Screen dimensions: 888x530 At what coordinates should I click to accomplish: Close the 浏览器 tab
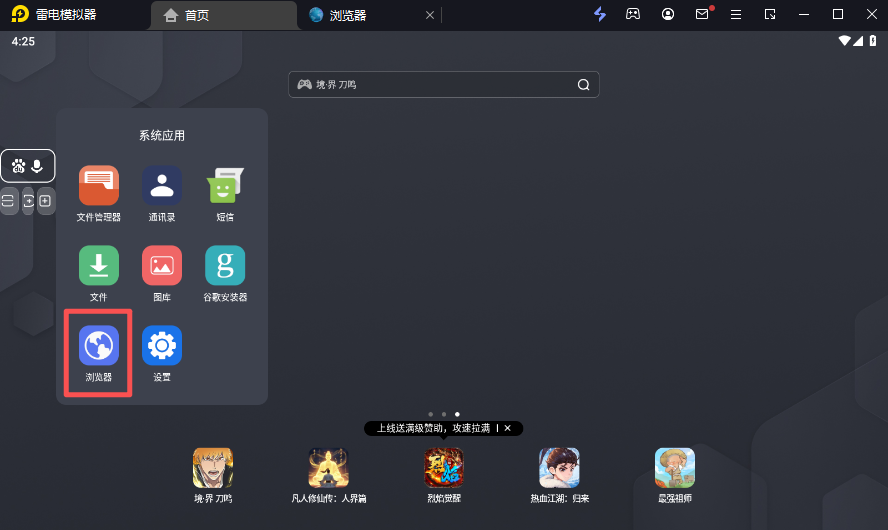[430, 15]
